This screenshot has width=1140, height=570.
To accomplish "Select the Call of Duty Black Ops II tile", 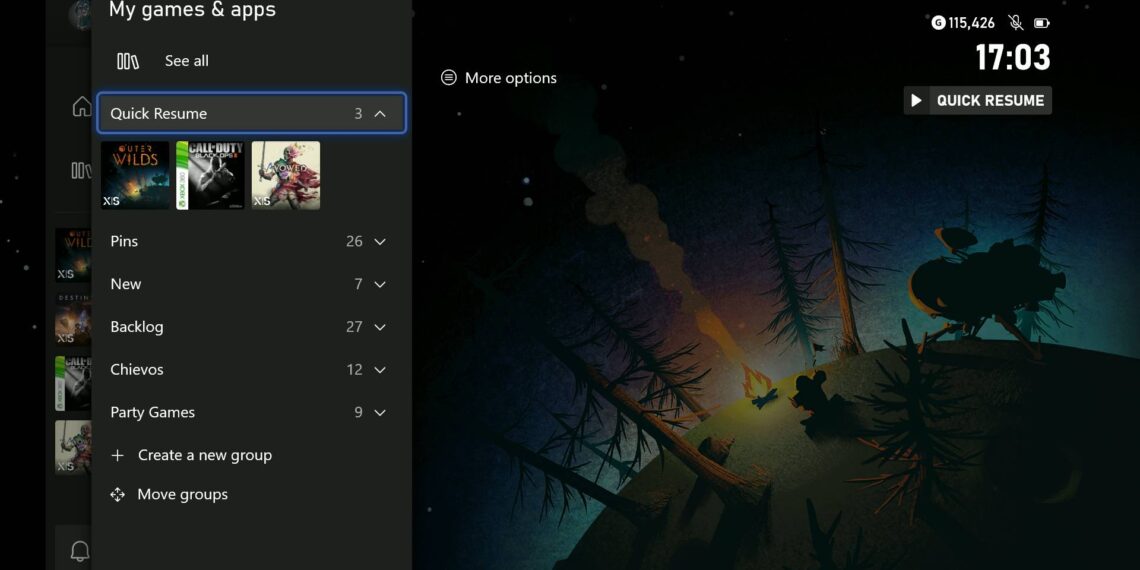I will click(x=210, y=175).
